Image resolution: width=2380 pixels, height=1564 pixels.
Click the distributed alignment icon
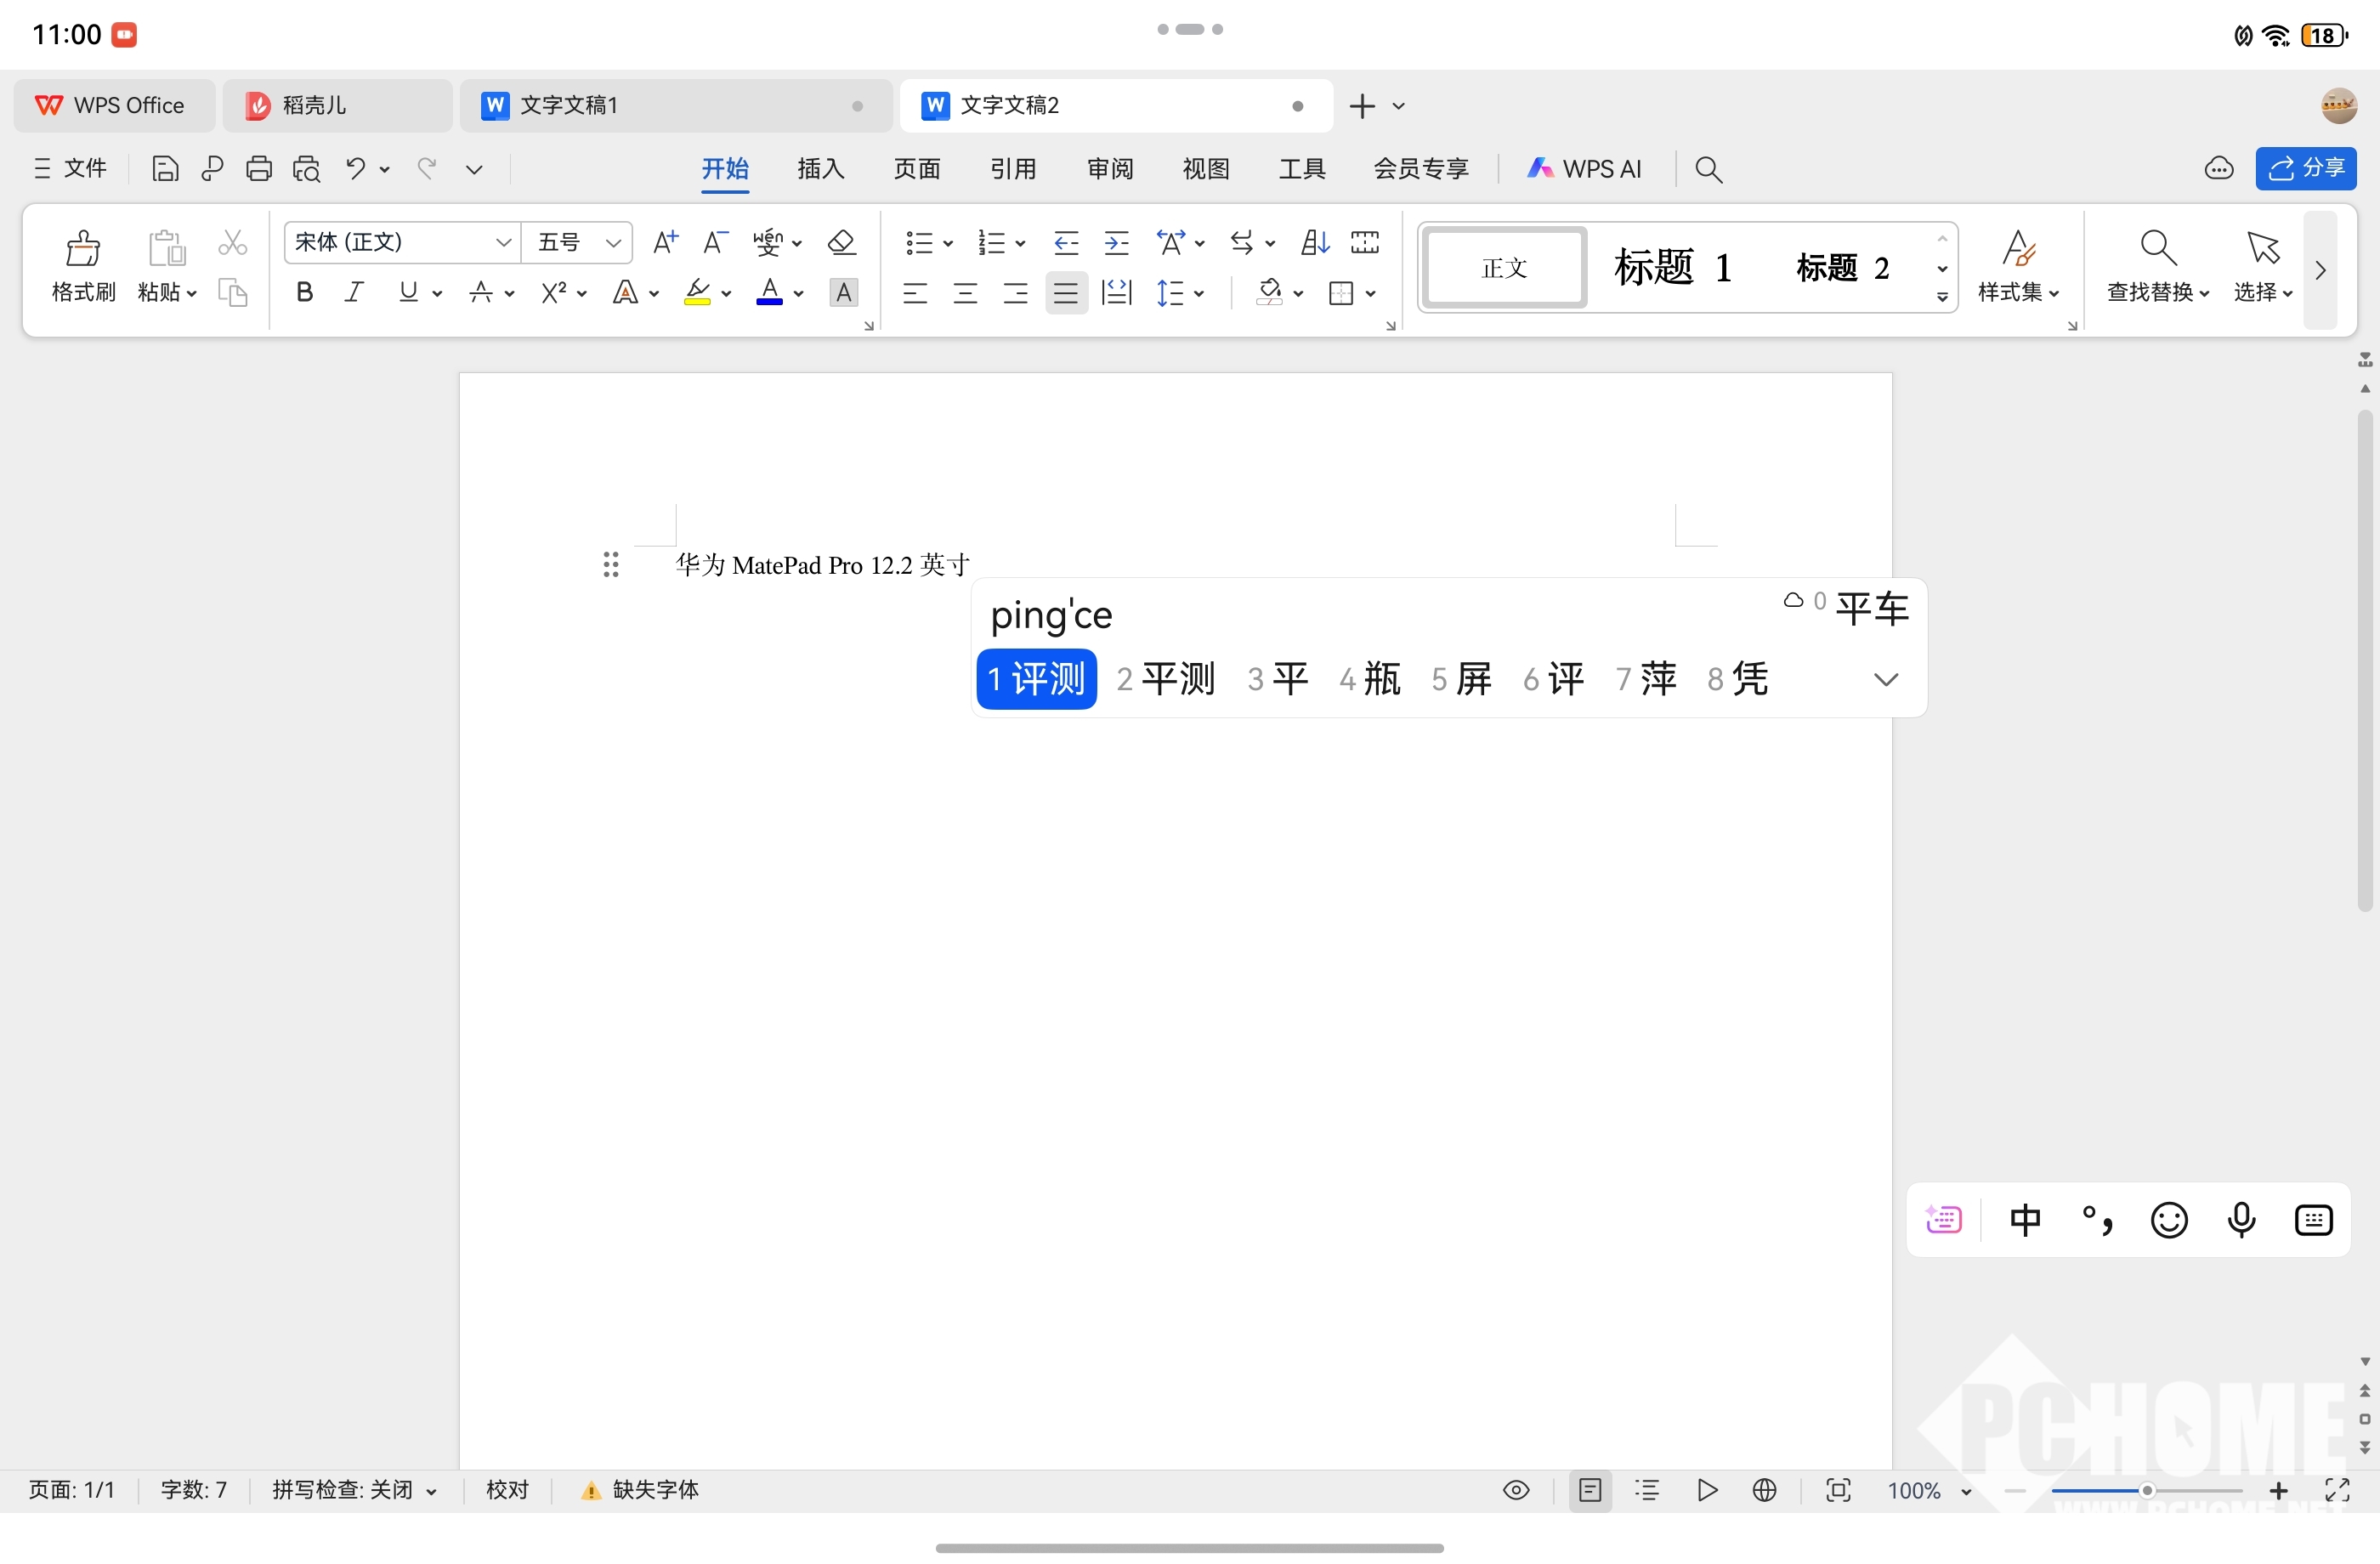[1116, 293]
